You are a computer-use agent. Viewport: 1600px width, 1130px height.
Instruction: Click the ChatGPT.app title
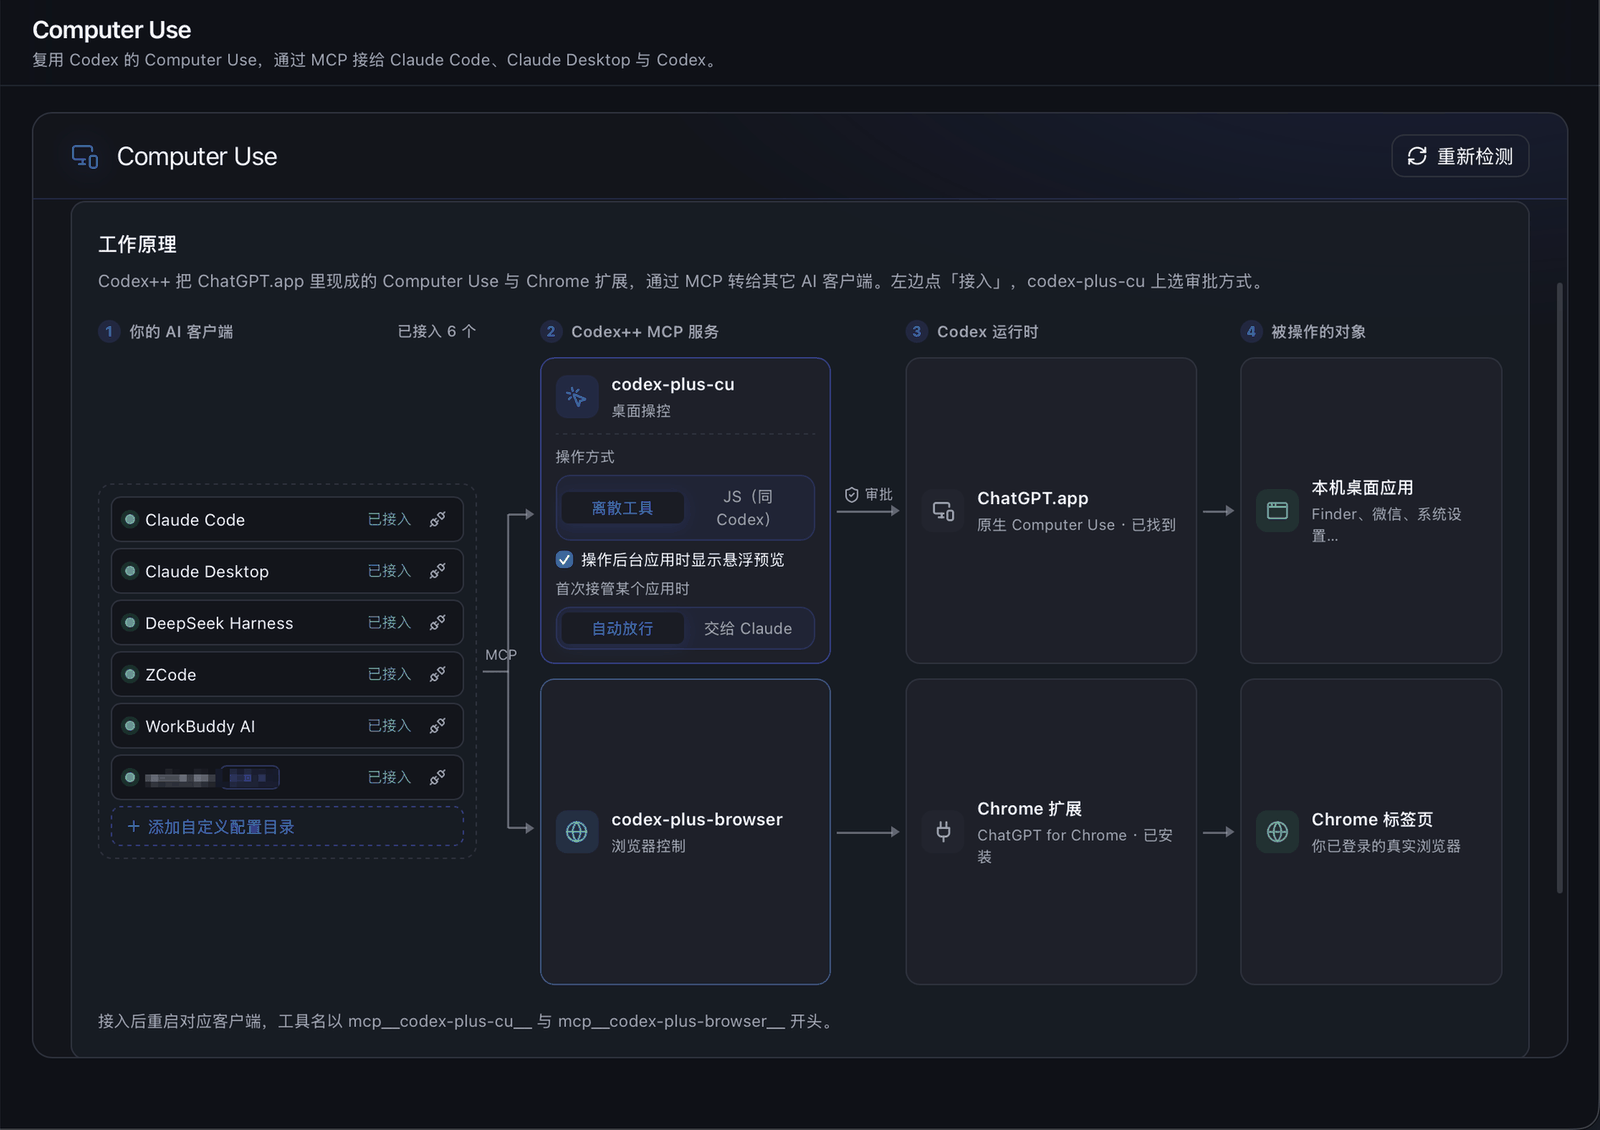tap(1032, 499)
